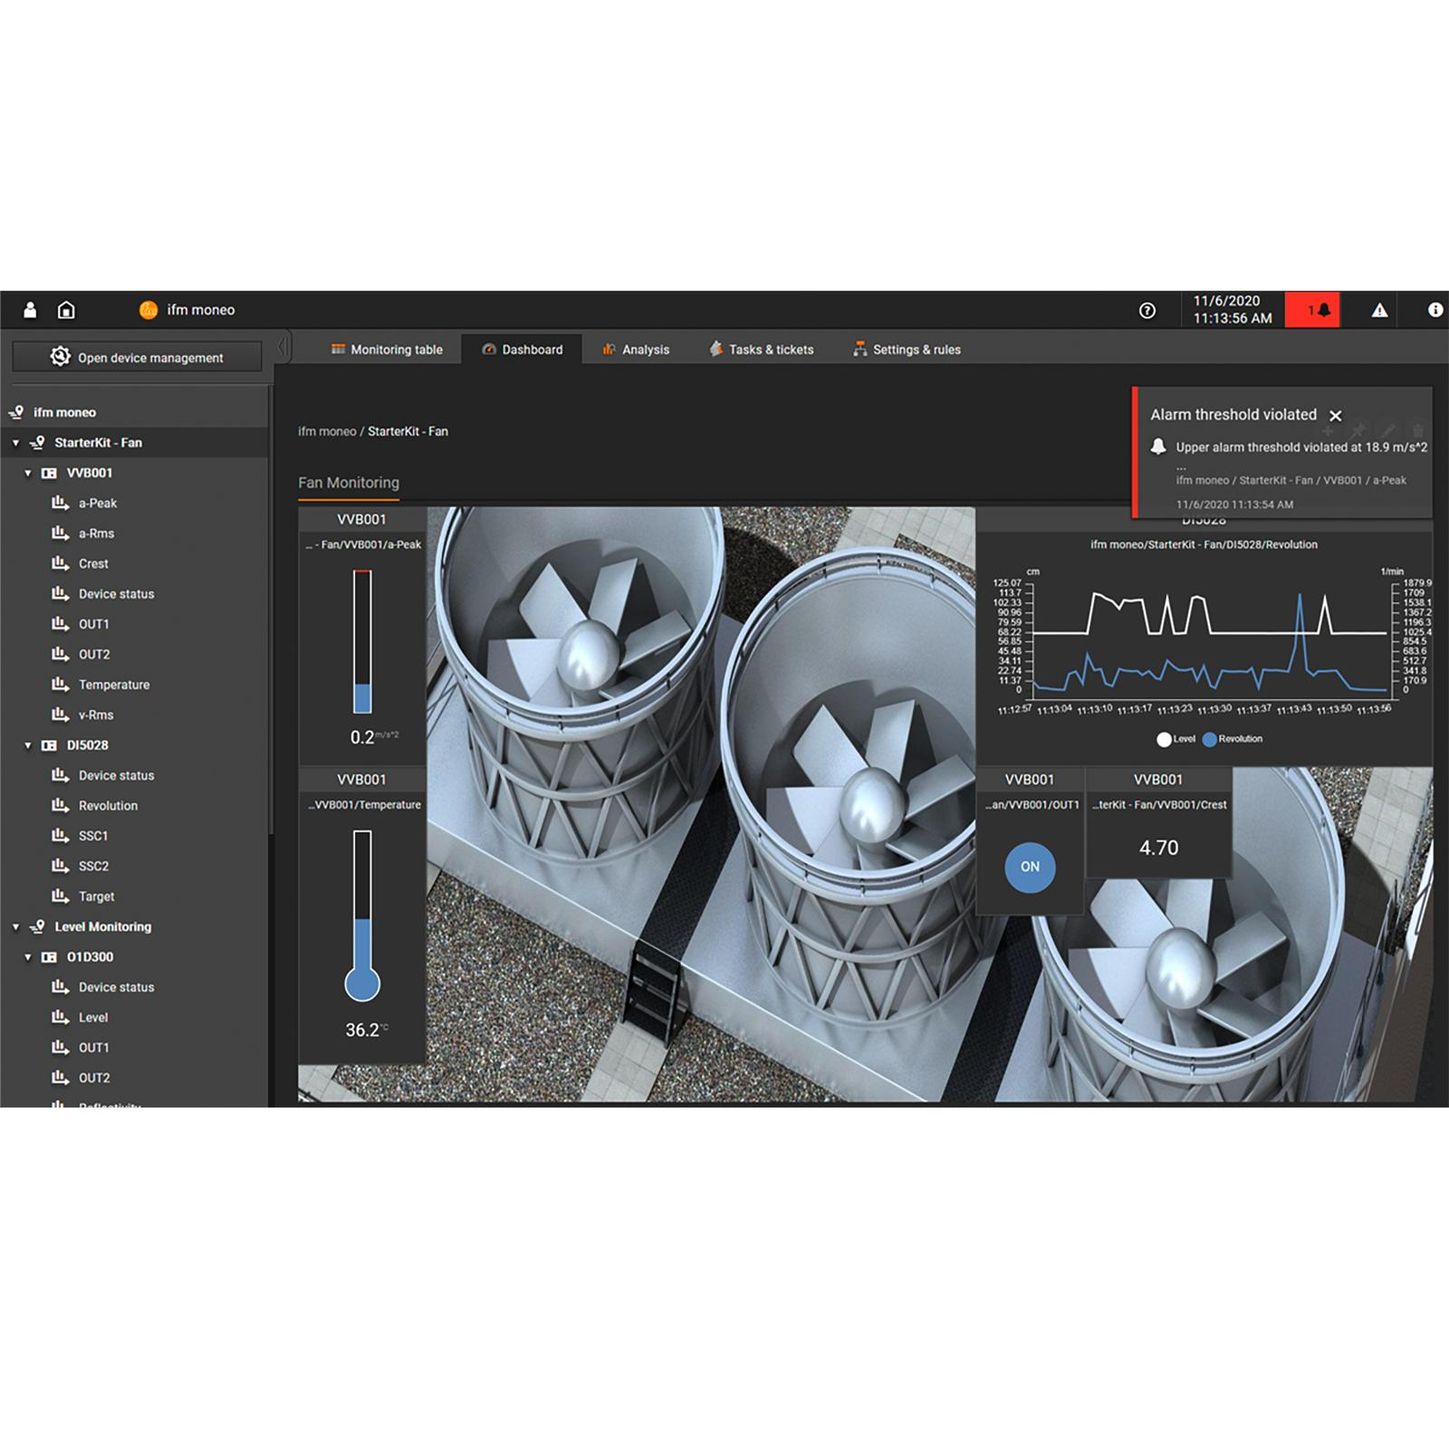The height and width of the screenshot is (1449, 1449).
Task: Open the Analysis tab
Action: pyautogui.click(x=636, y=350)
